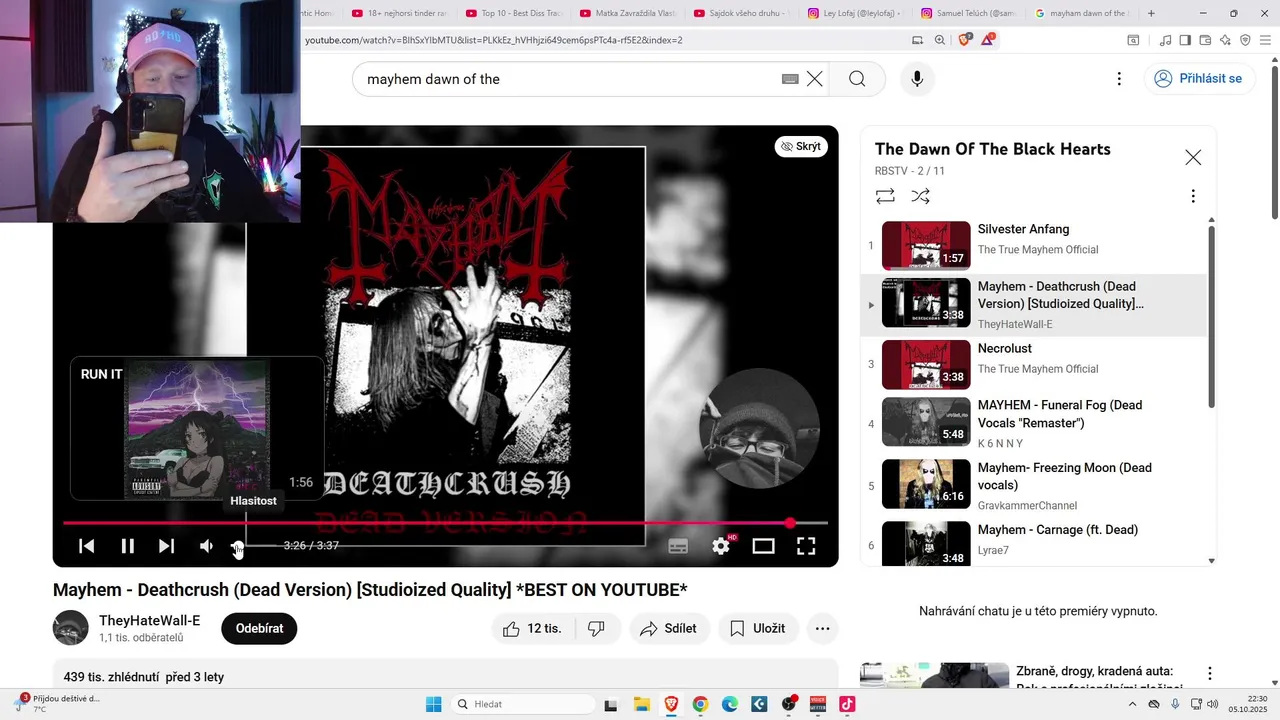Open Brave Wallet icon in toolbar
The height and width of the screenshot is (720, 1280).
(1205, 40)
